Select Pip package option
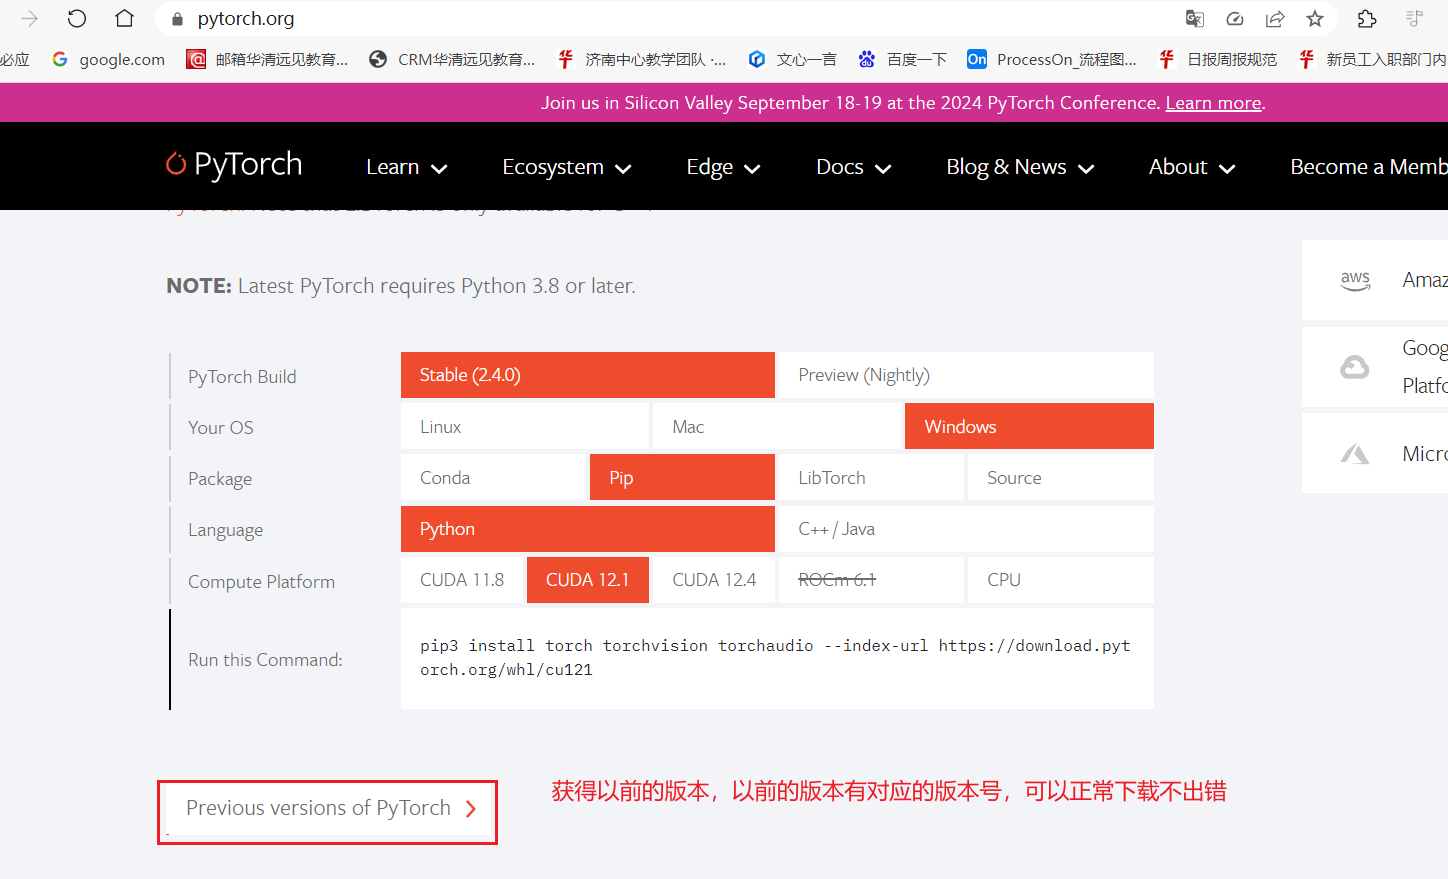Screen dimensions: 1448x879 tap(682, 477)
